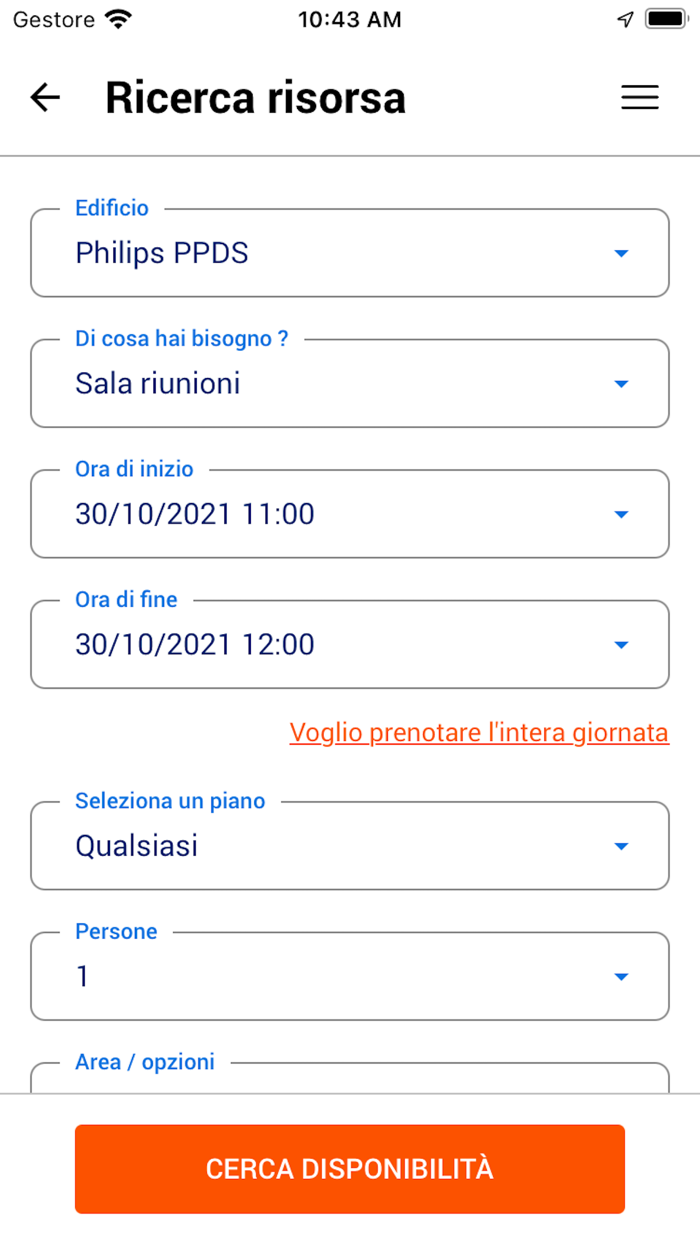
Task: Open the Persone dropdown arrow
Action: pos(621,977)
